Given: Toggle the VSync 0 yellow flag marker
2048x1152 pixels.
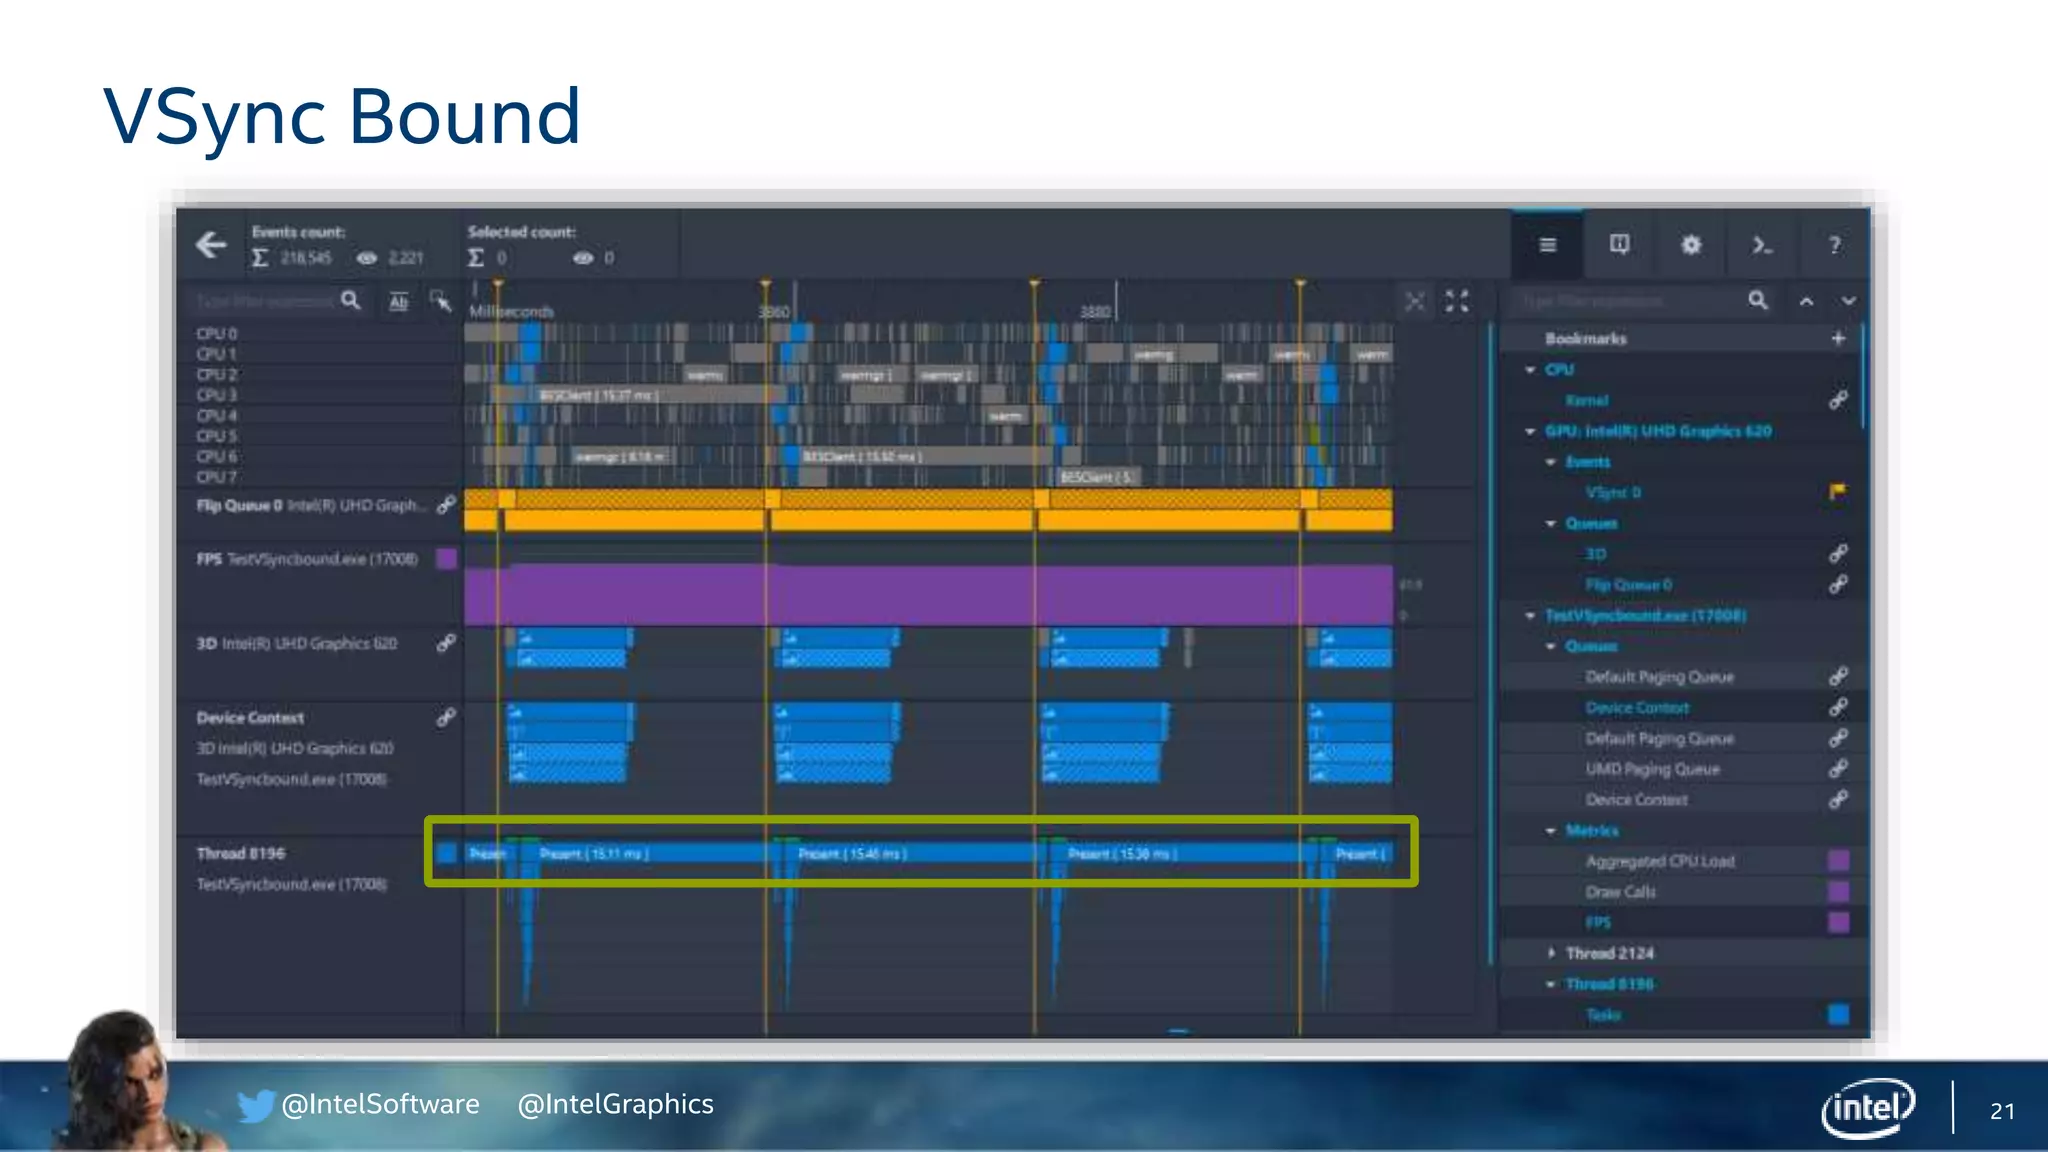Looking at the screenshot, I should (x=1838, y=492).
